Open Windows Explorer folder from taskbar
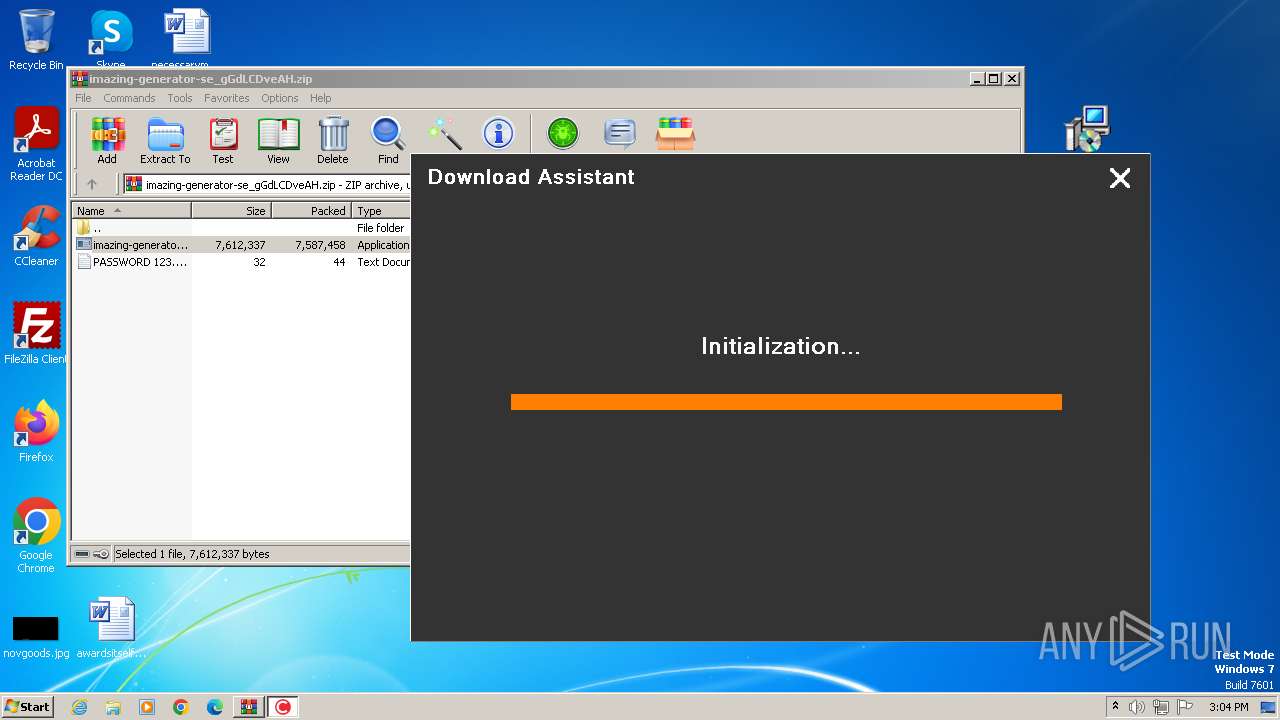 pos(113,707)
